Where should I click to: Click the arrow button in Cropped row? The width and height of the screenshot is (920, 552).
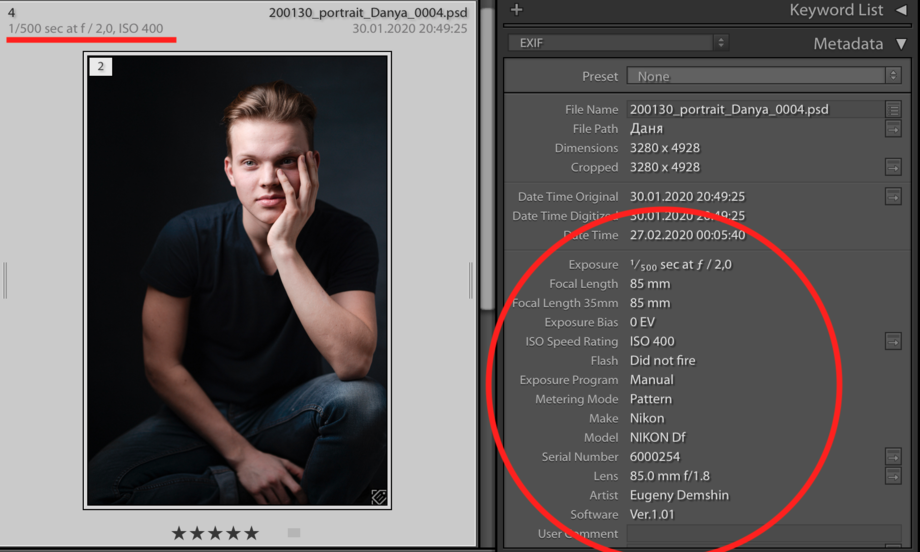[893, 167]
